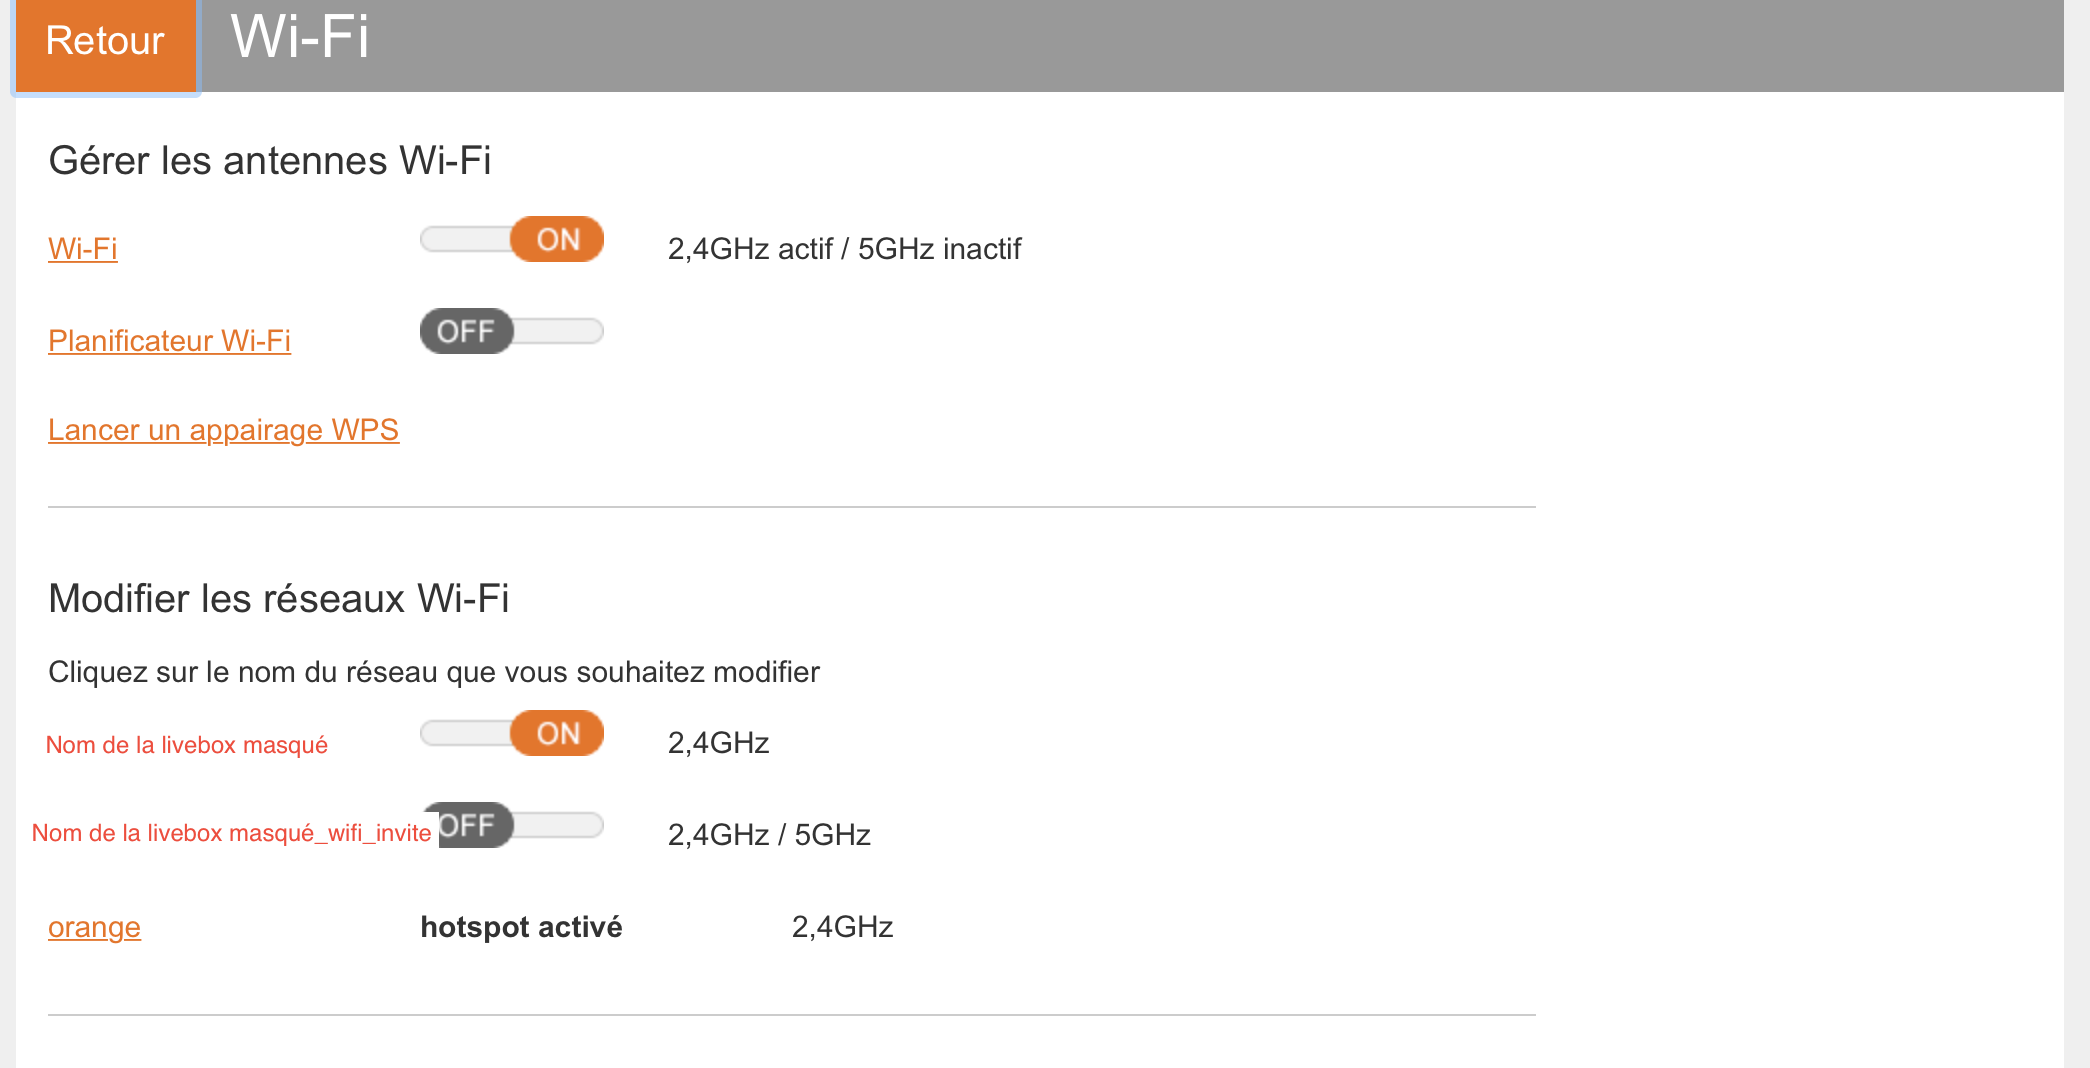Viewport: 2090px width, 1068px height.
Task: Open the Wi-Fi settings link
Action: [83, 249]
